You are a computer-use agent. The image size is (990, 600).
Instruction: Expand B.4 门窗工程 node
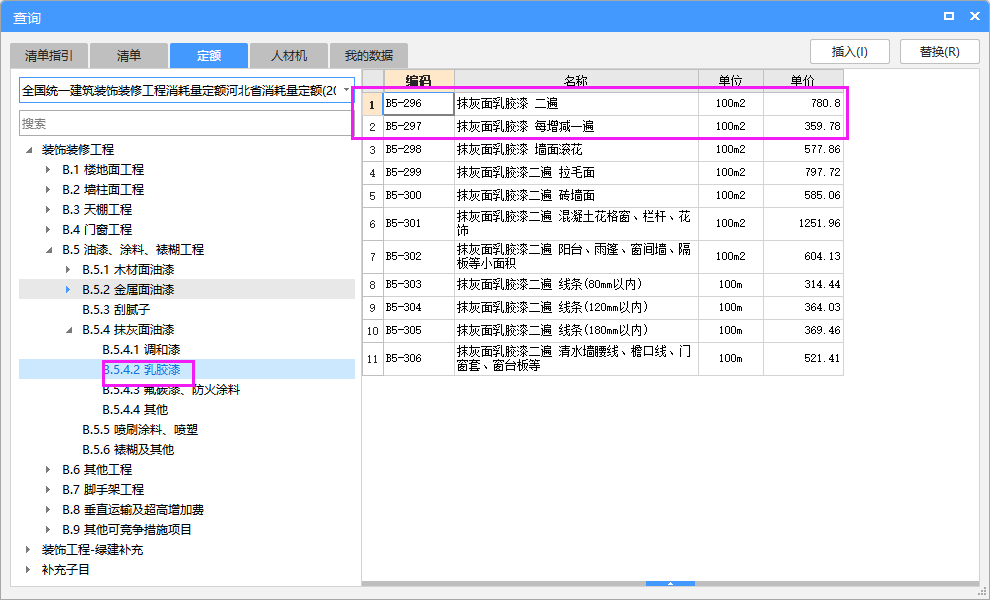tap(48, 230)
